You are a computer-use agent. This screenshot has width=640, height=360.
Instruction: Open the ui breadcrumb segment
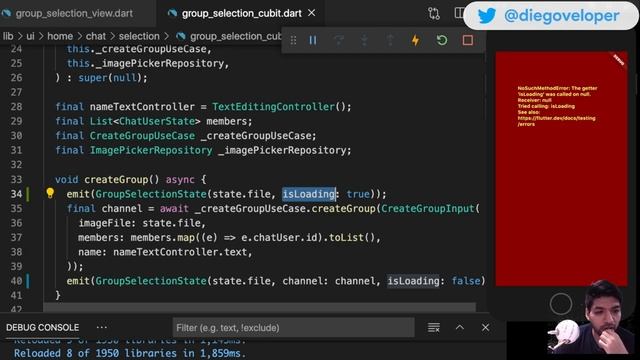tap(30, 36)
